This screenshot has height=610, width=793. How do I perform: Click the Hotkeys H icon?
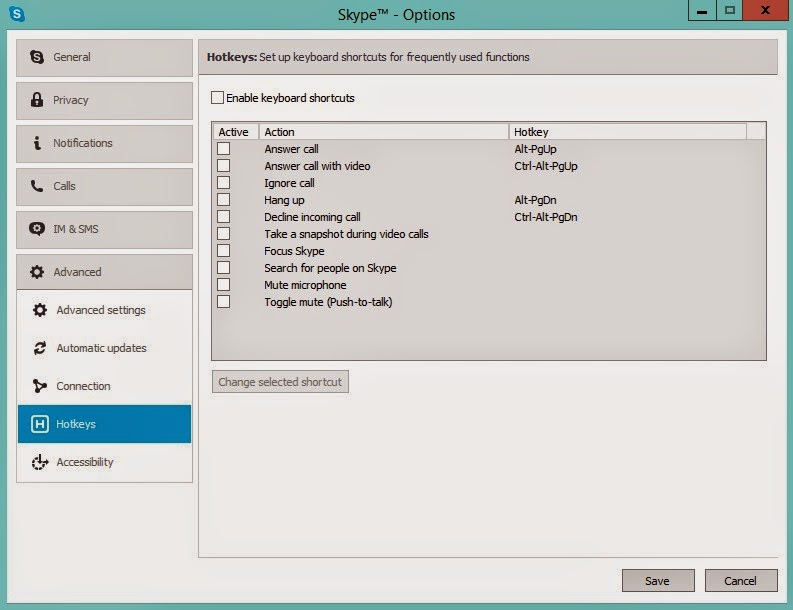[39, 424]
